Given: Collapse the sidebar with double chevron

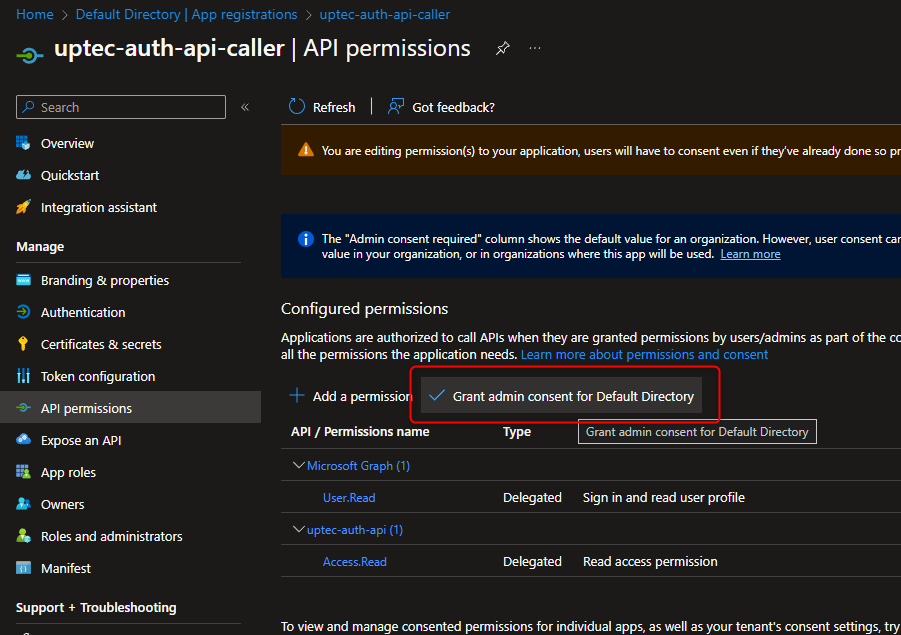Looking at the screenshot, I should (245, 107).
